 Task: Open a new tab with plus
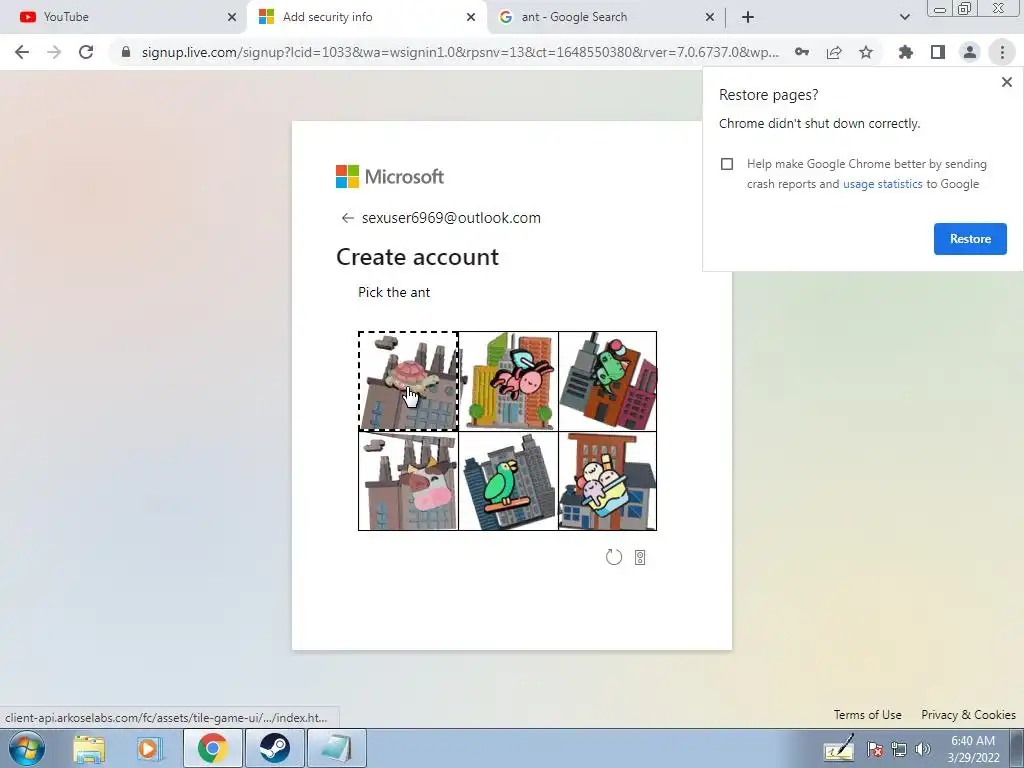click(x=748, y=17)
